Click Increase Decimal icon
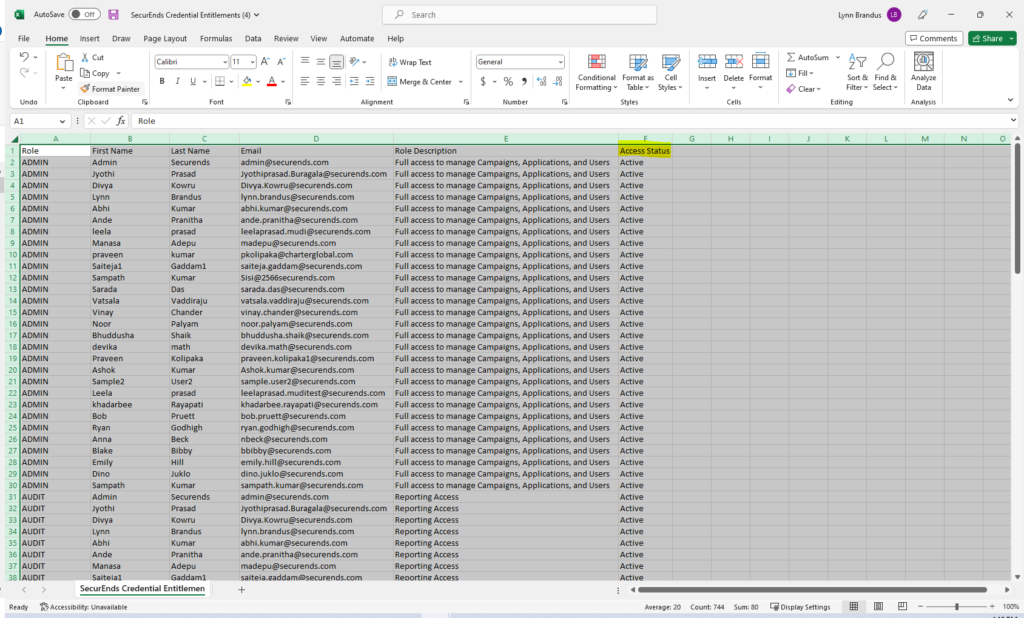 point(541,81)
